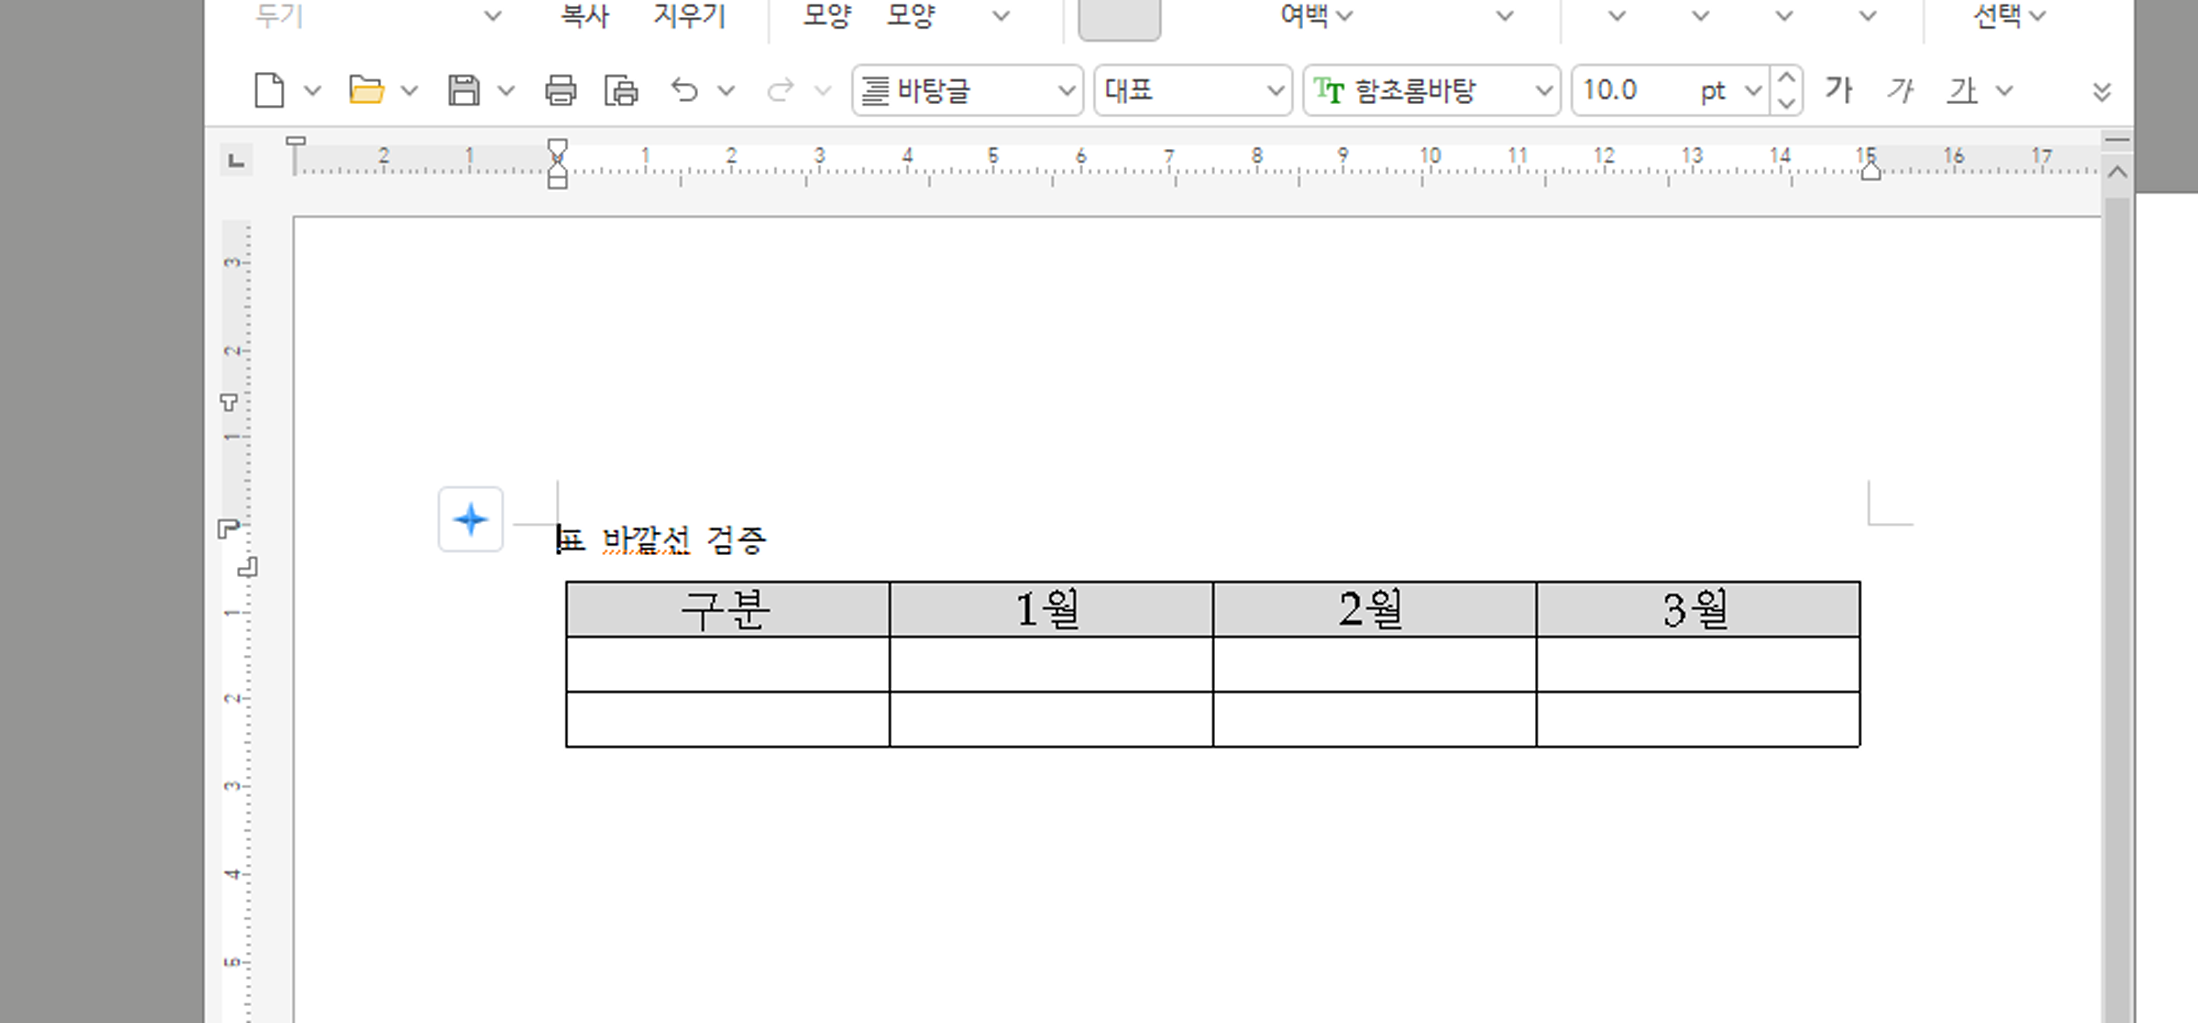The image size is (2198, 1023).
Task: Decrease font size with down stepper
Action: pyautogui.click(x=1786, y=104)
